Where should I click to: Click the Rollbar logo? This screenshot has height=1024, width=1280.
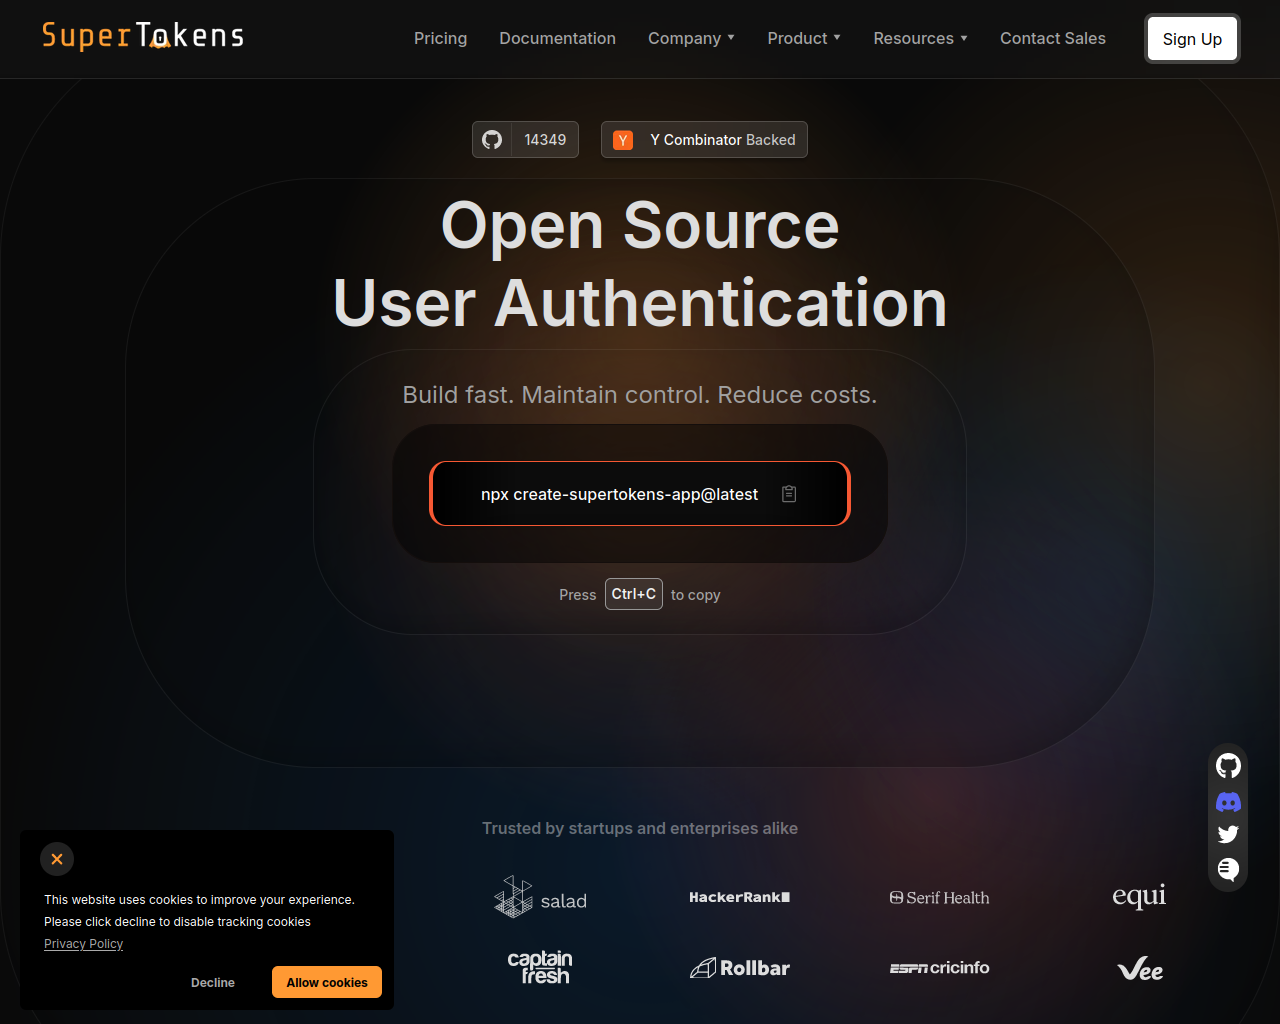[740, 968]
